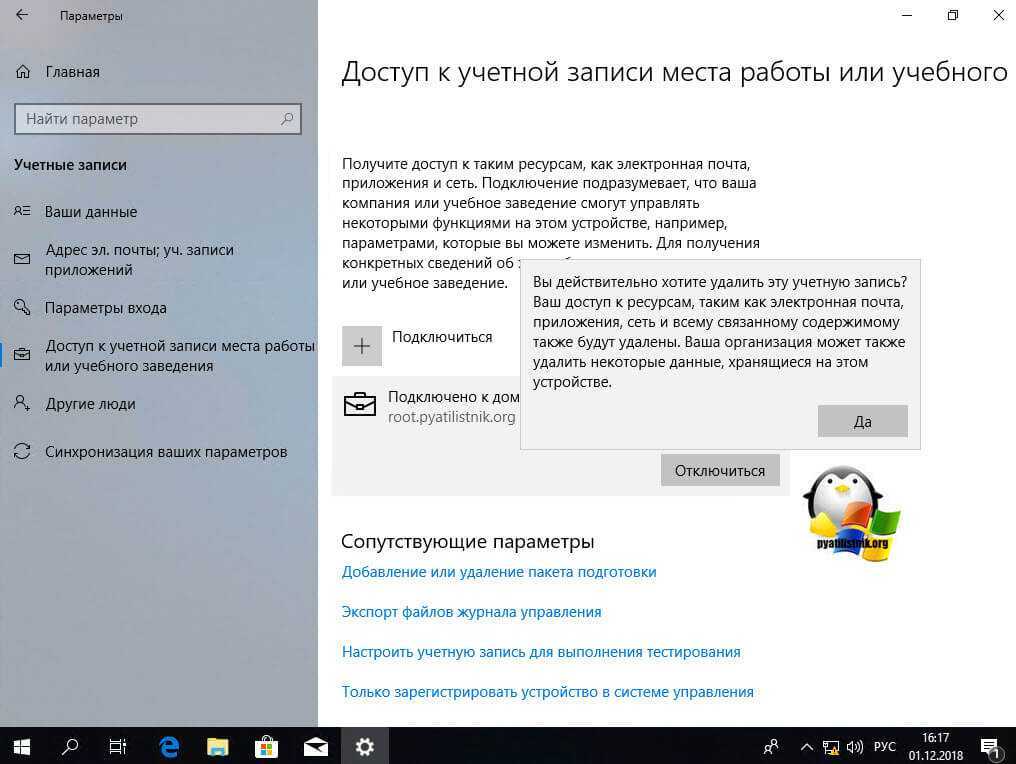
Task: Launch Microsoft Edge from the taskbar
Action: click(x=169, y=746)
